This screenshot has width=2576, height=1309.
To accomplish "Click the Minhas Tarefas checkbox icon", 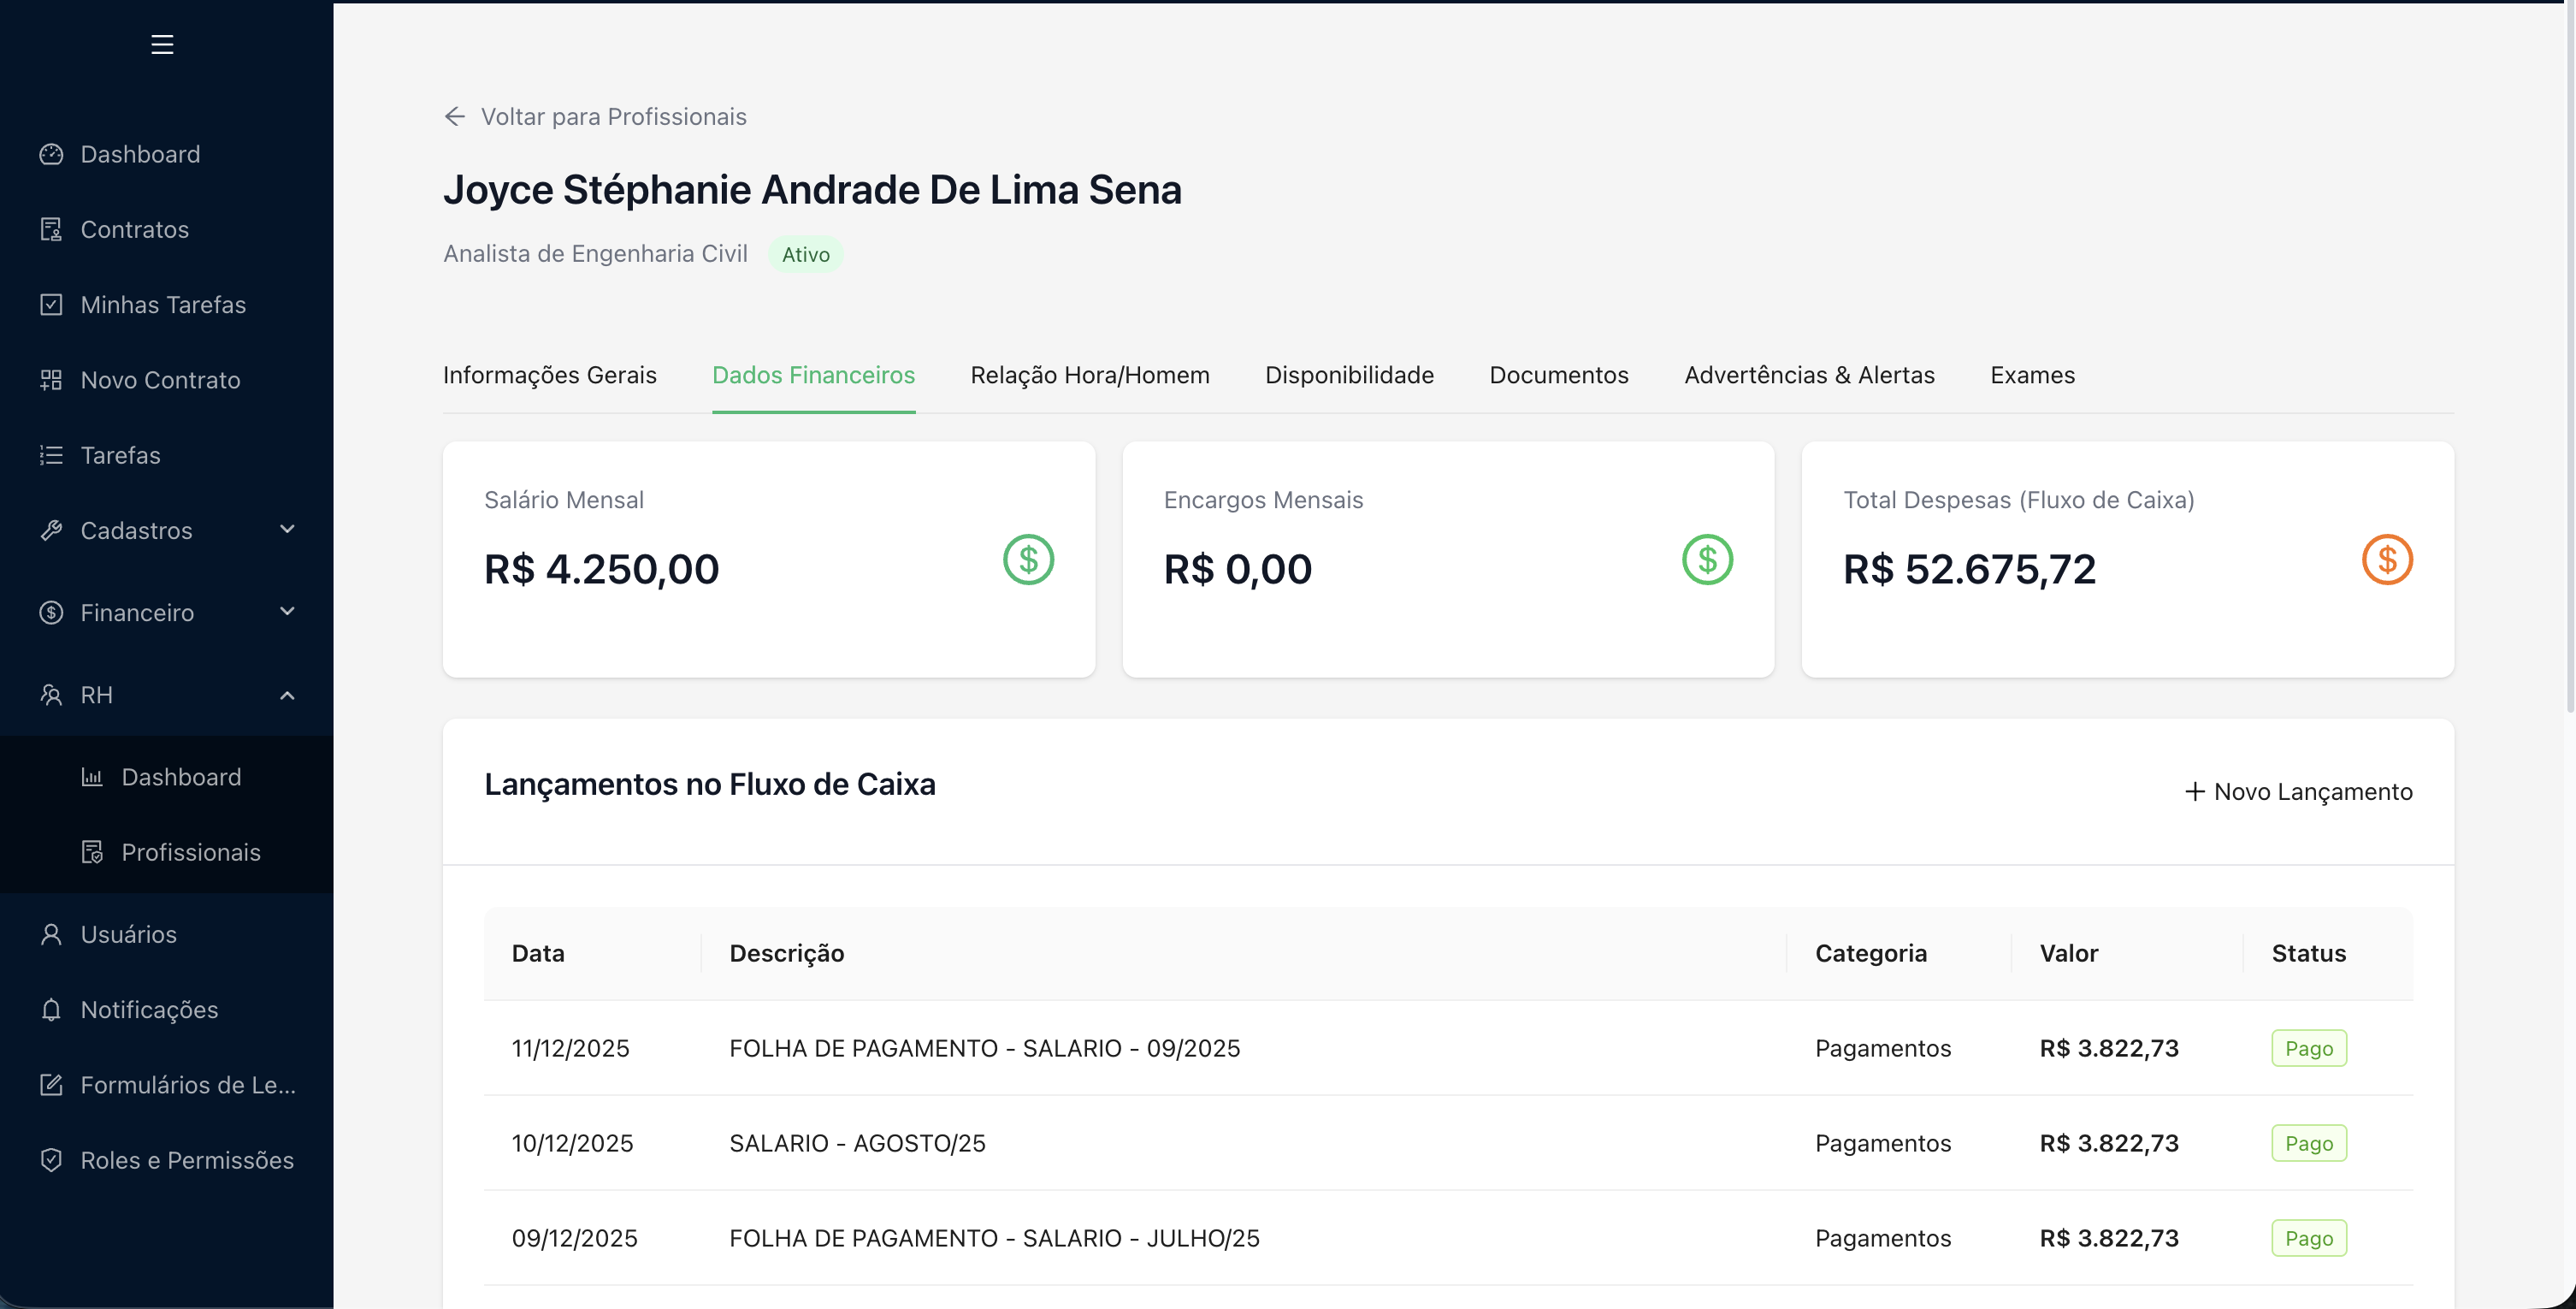I will 51,305.
